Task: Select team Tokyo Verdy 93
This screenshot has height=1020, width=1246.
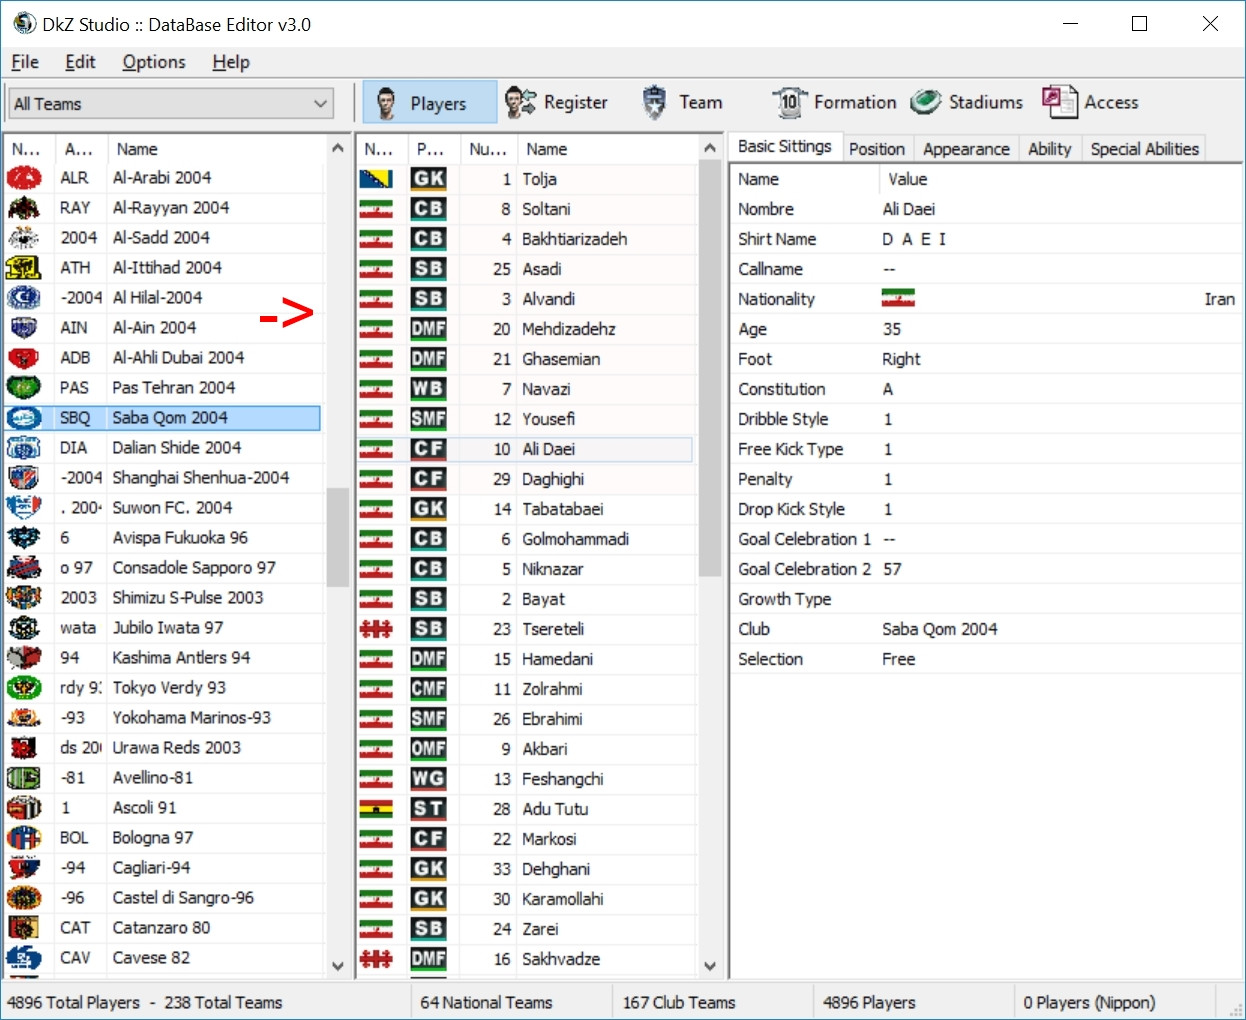Action: tap(169, 688)
